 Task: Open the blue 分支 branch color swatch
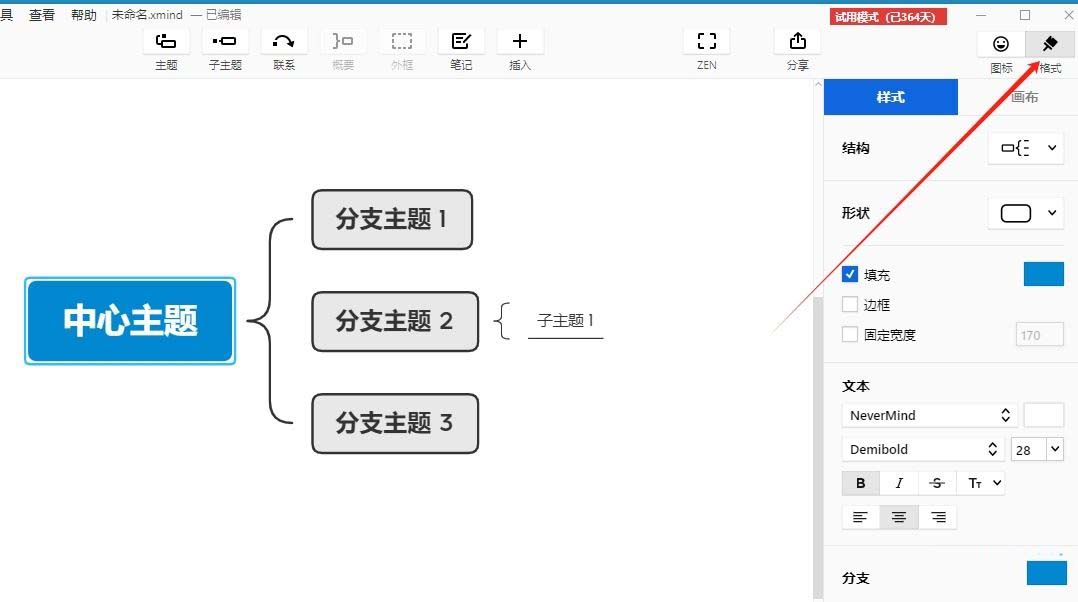click(x=1046, y=573)
